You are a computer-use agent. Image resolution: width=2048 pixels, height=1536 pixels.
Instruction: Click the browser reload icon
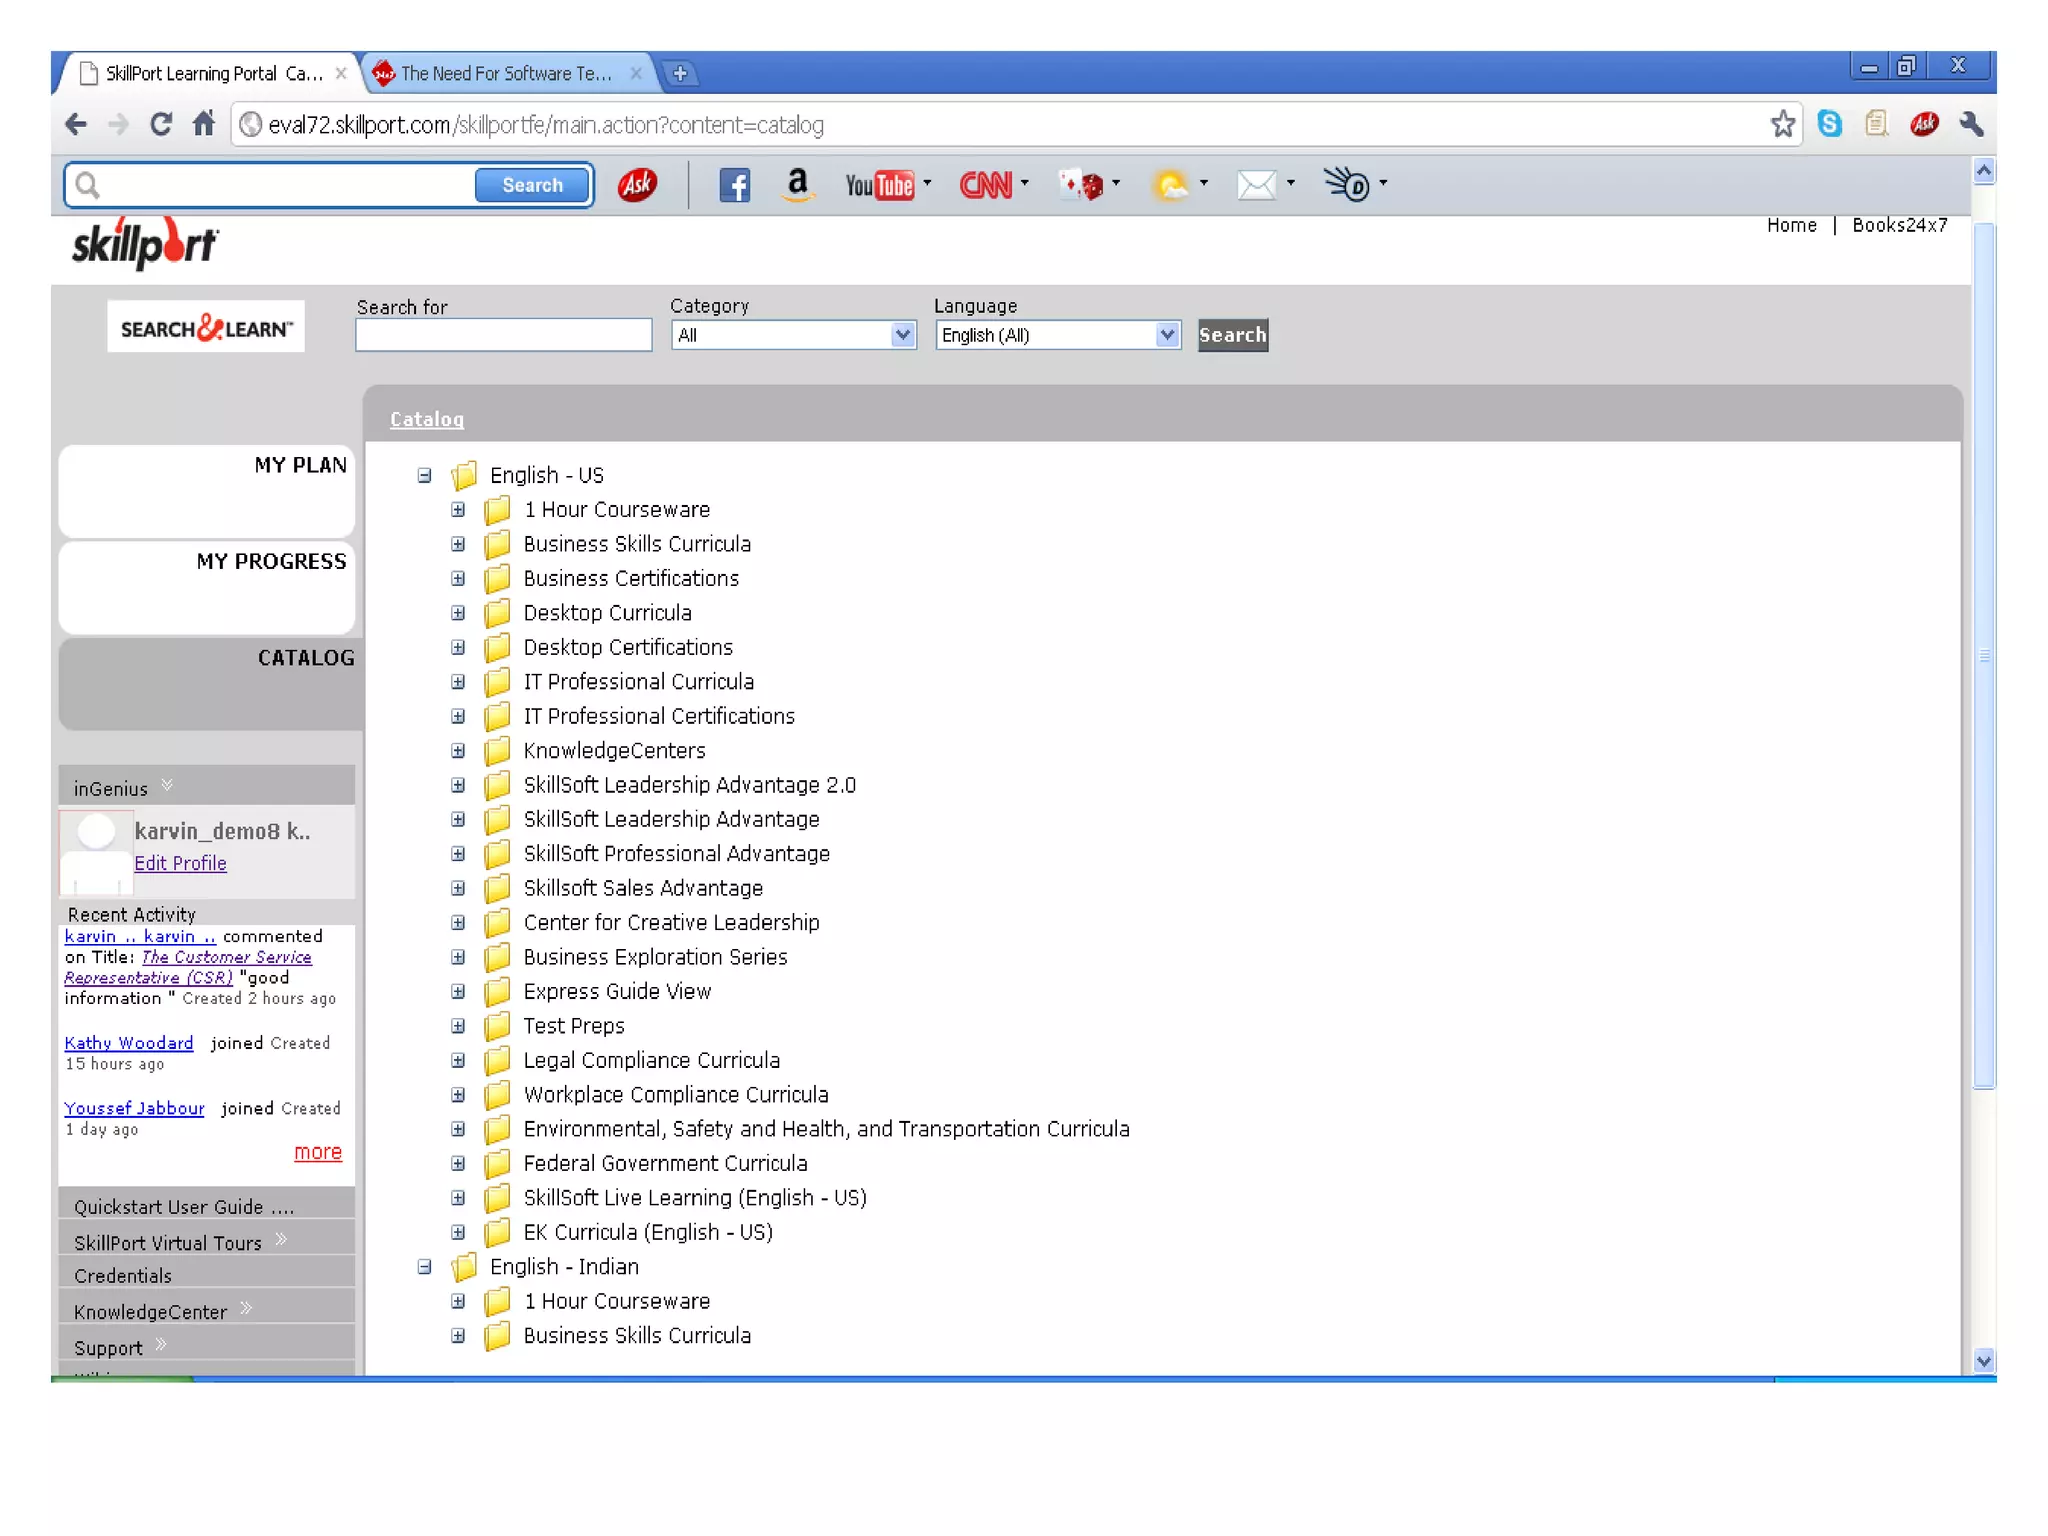161,124
